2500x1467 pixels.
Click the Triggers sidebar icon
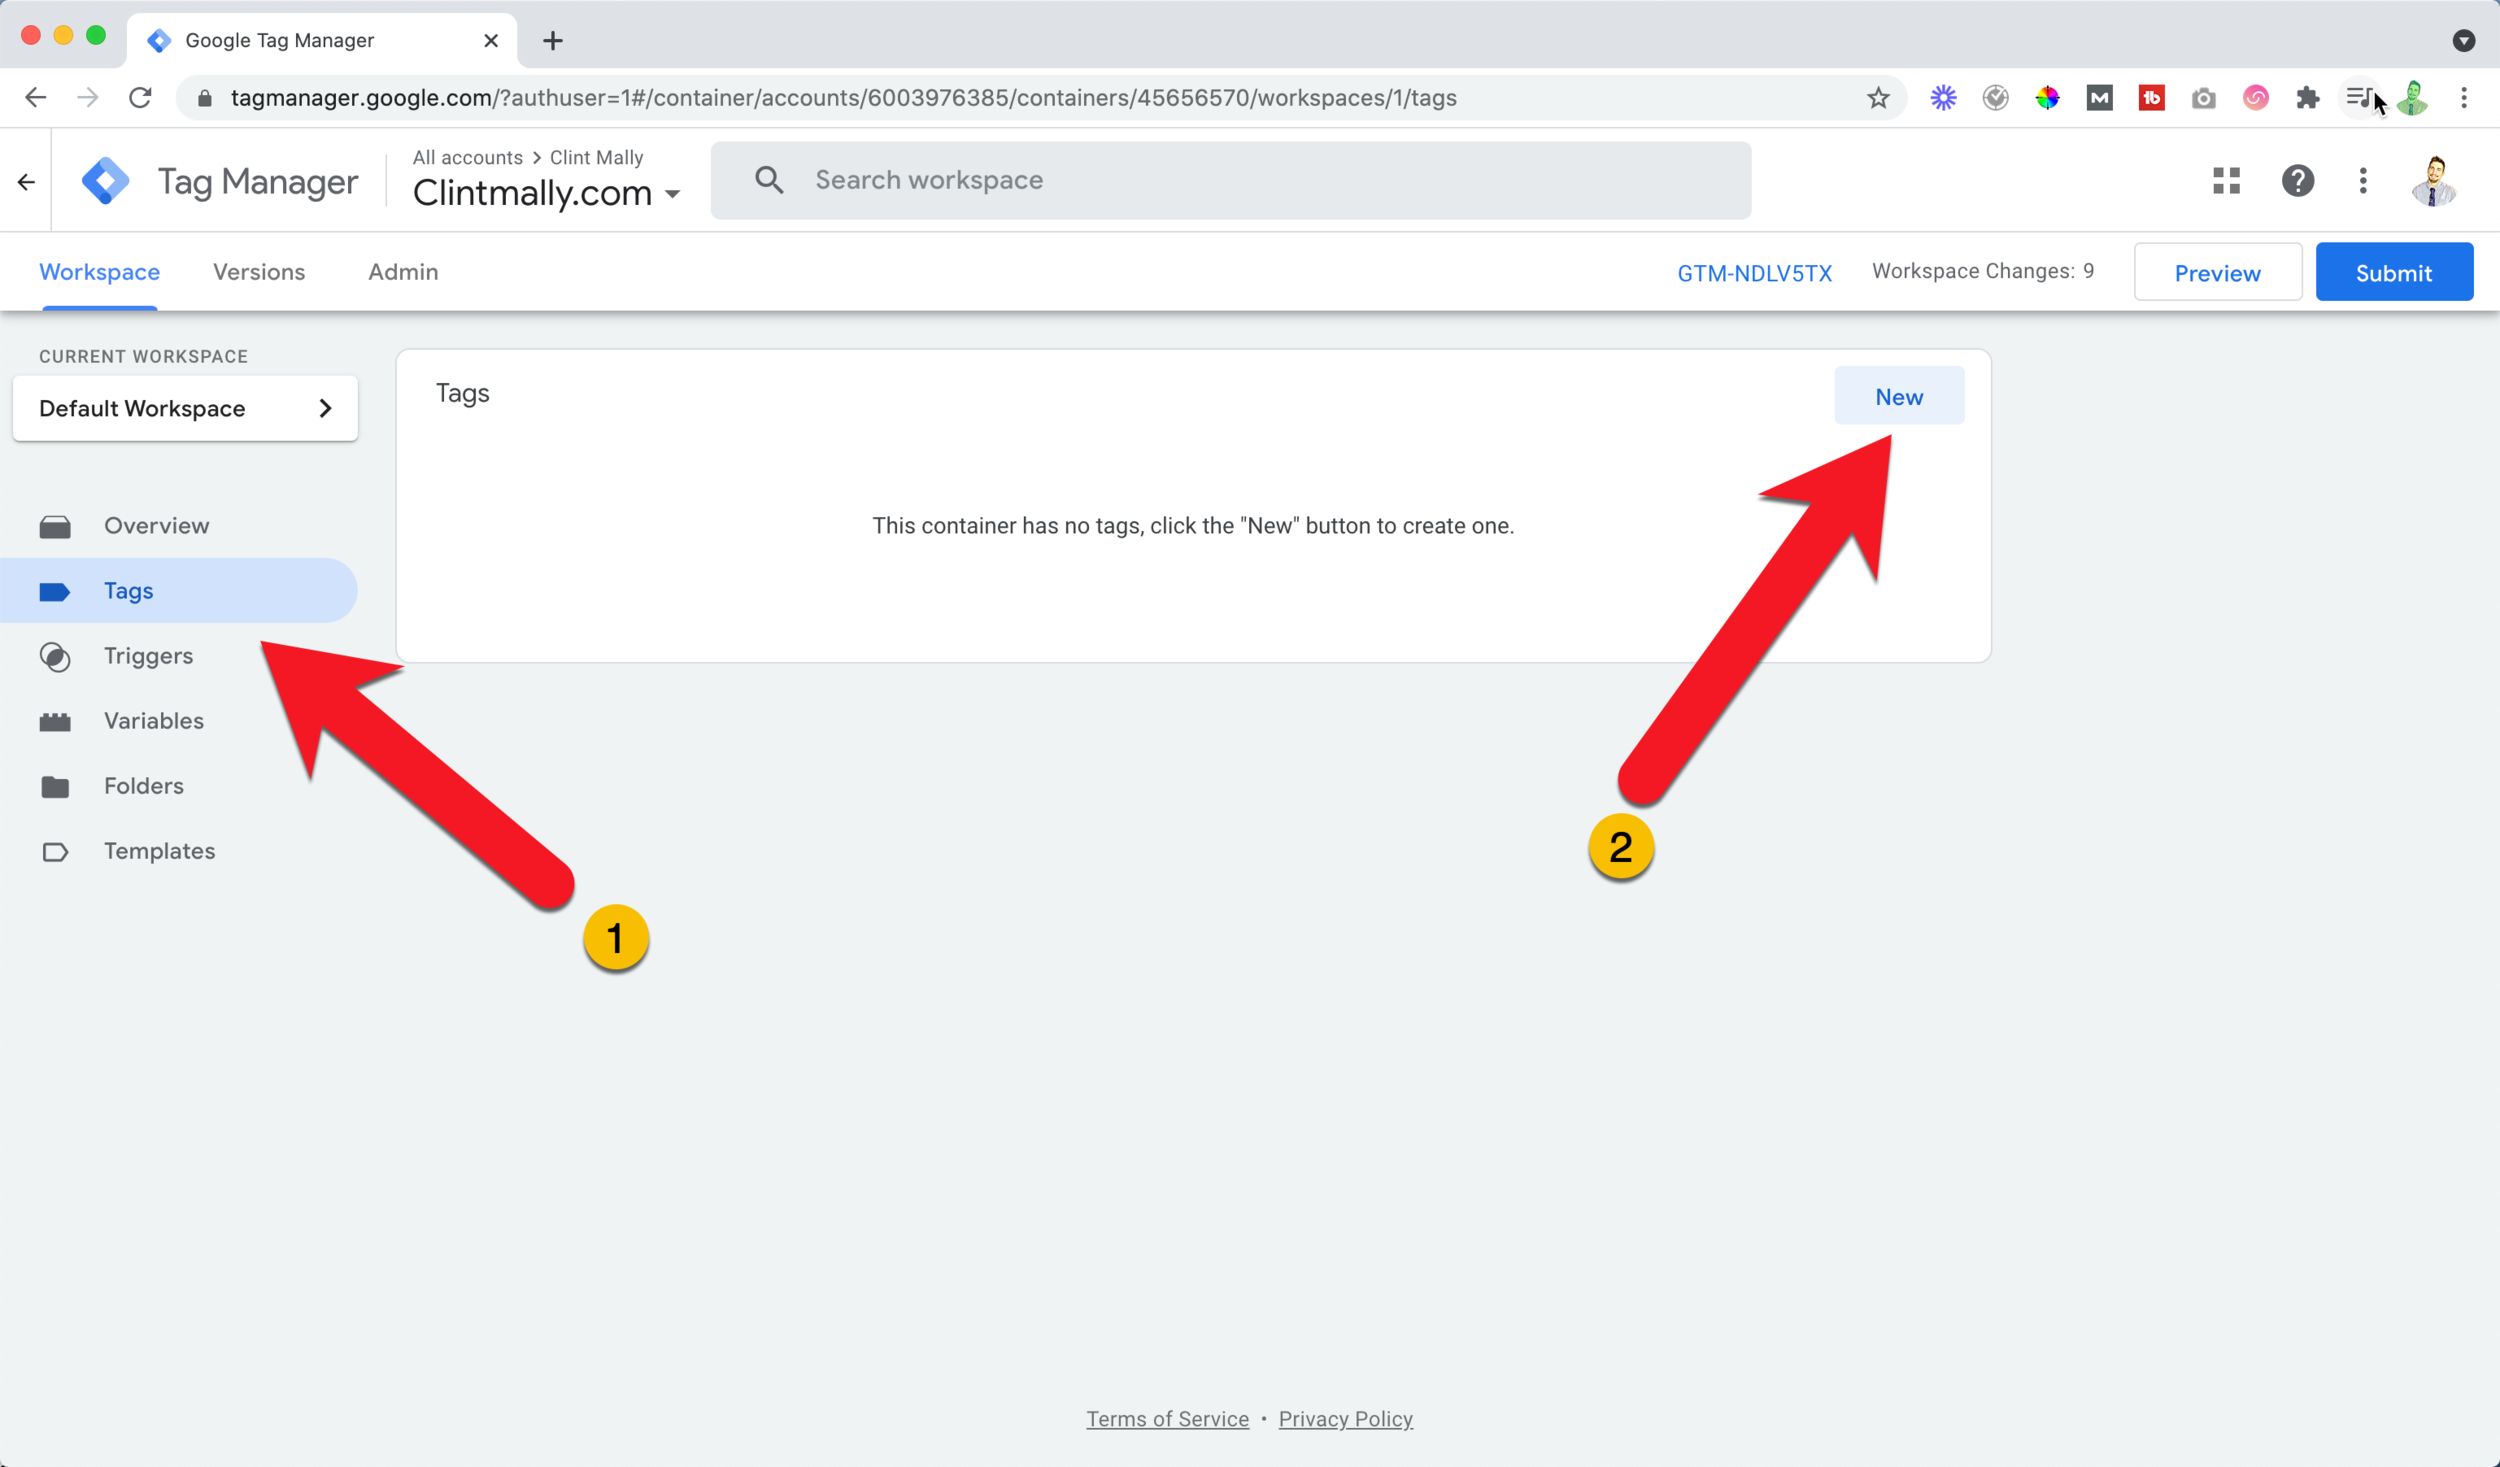pyautogui.click(x=55, y=657)
